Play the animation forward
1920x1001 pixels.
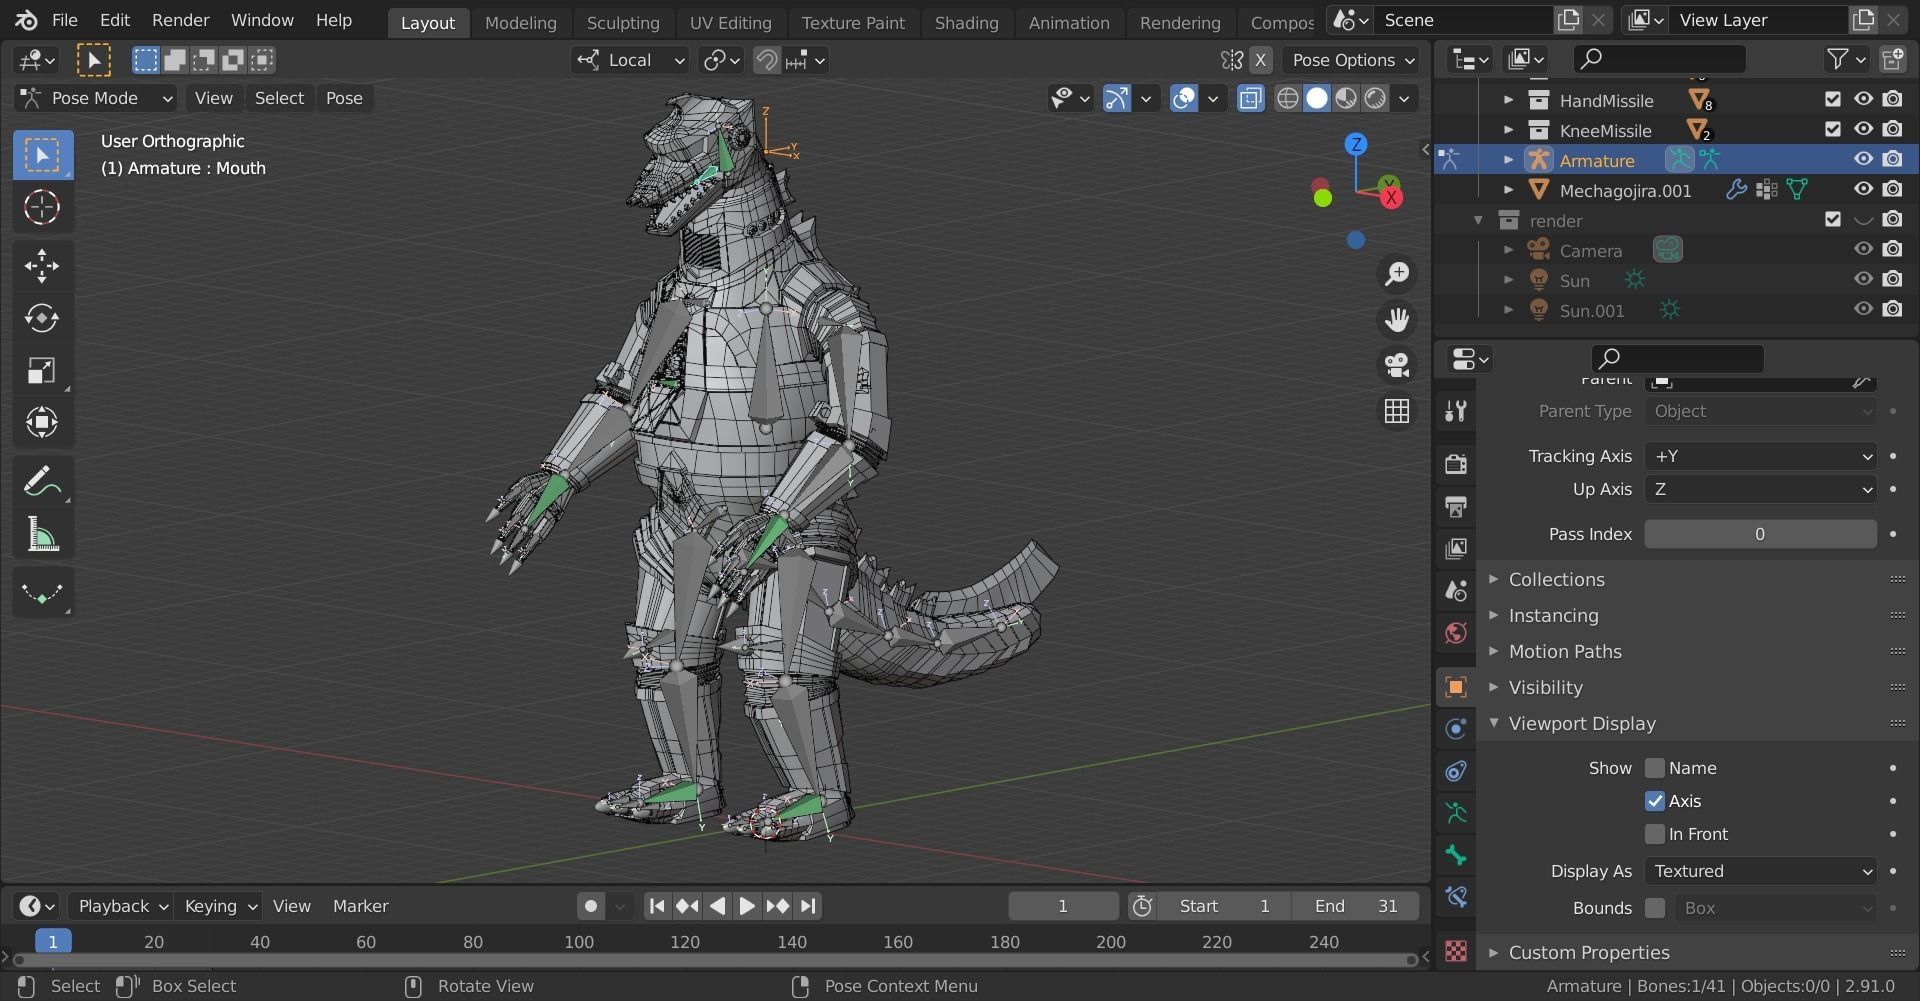point(747,906)
